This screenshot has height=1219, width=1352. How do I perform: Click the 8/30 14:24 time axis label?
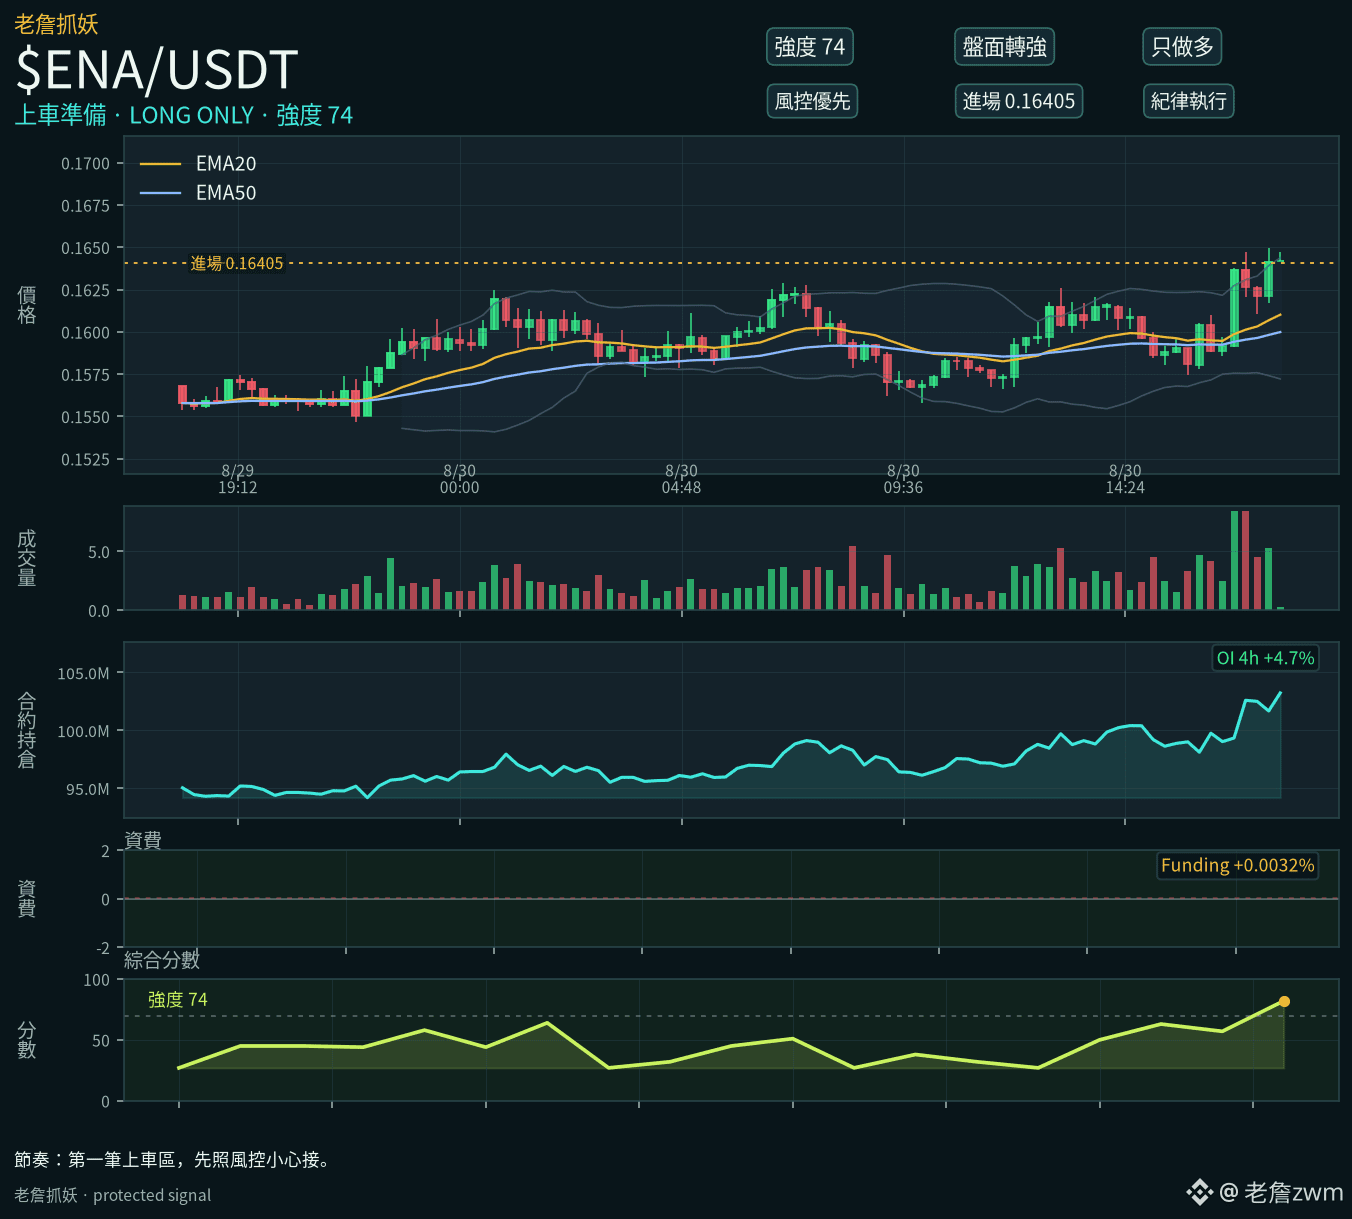click(x=1125, y=479)
